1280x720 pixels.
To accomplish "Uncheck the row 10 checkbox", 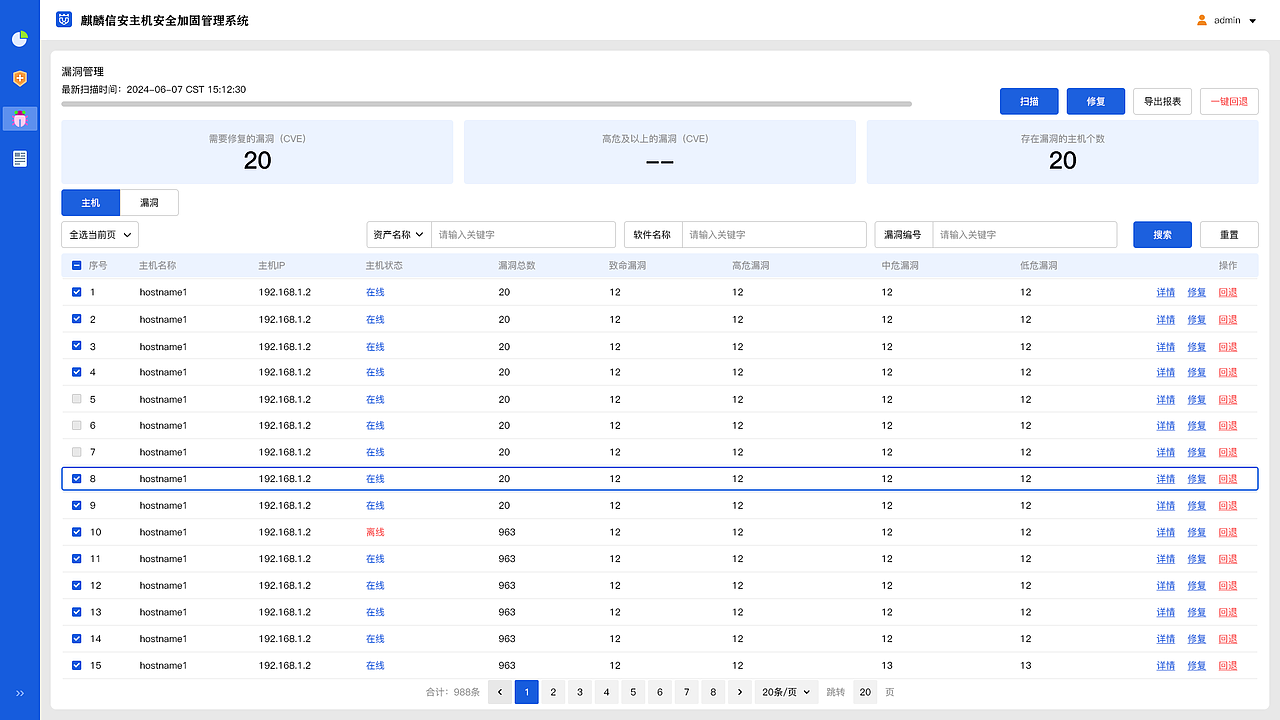I will 77,532.
